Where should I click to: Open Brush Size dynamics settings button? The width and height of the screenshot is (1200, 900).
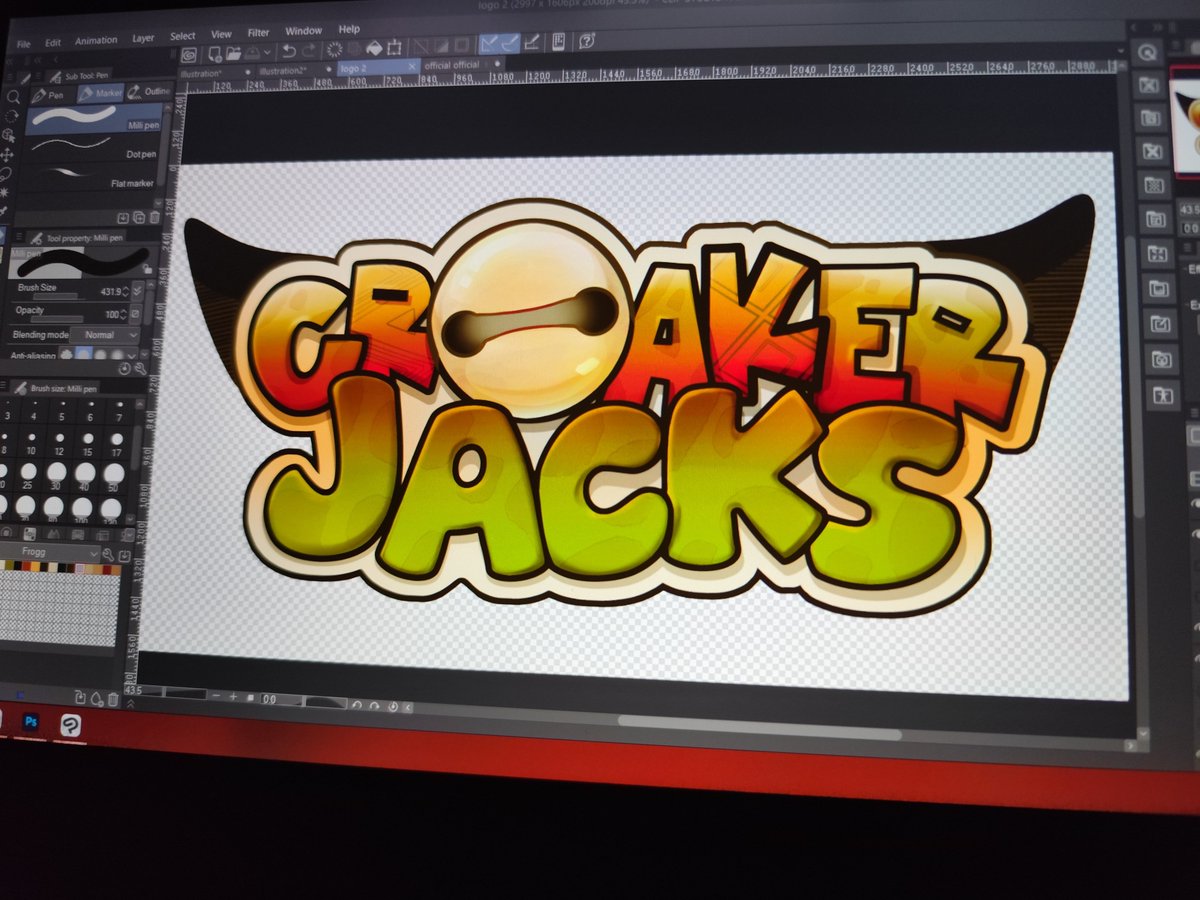coord(137,291)
